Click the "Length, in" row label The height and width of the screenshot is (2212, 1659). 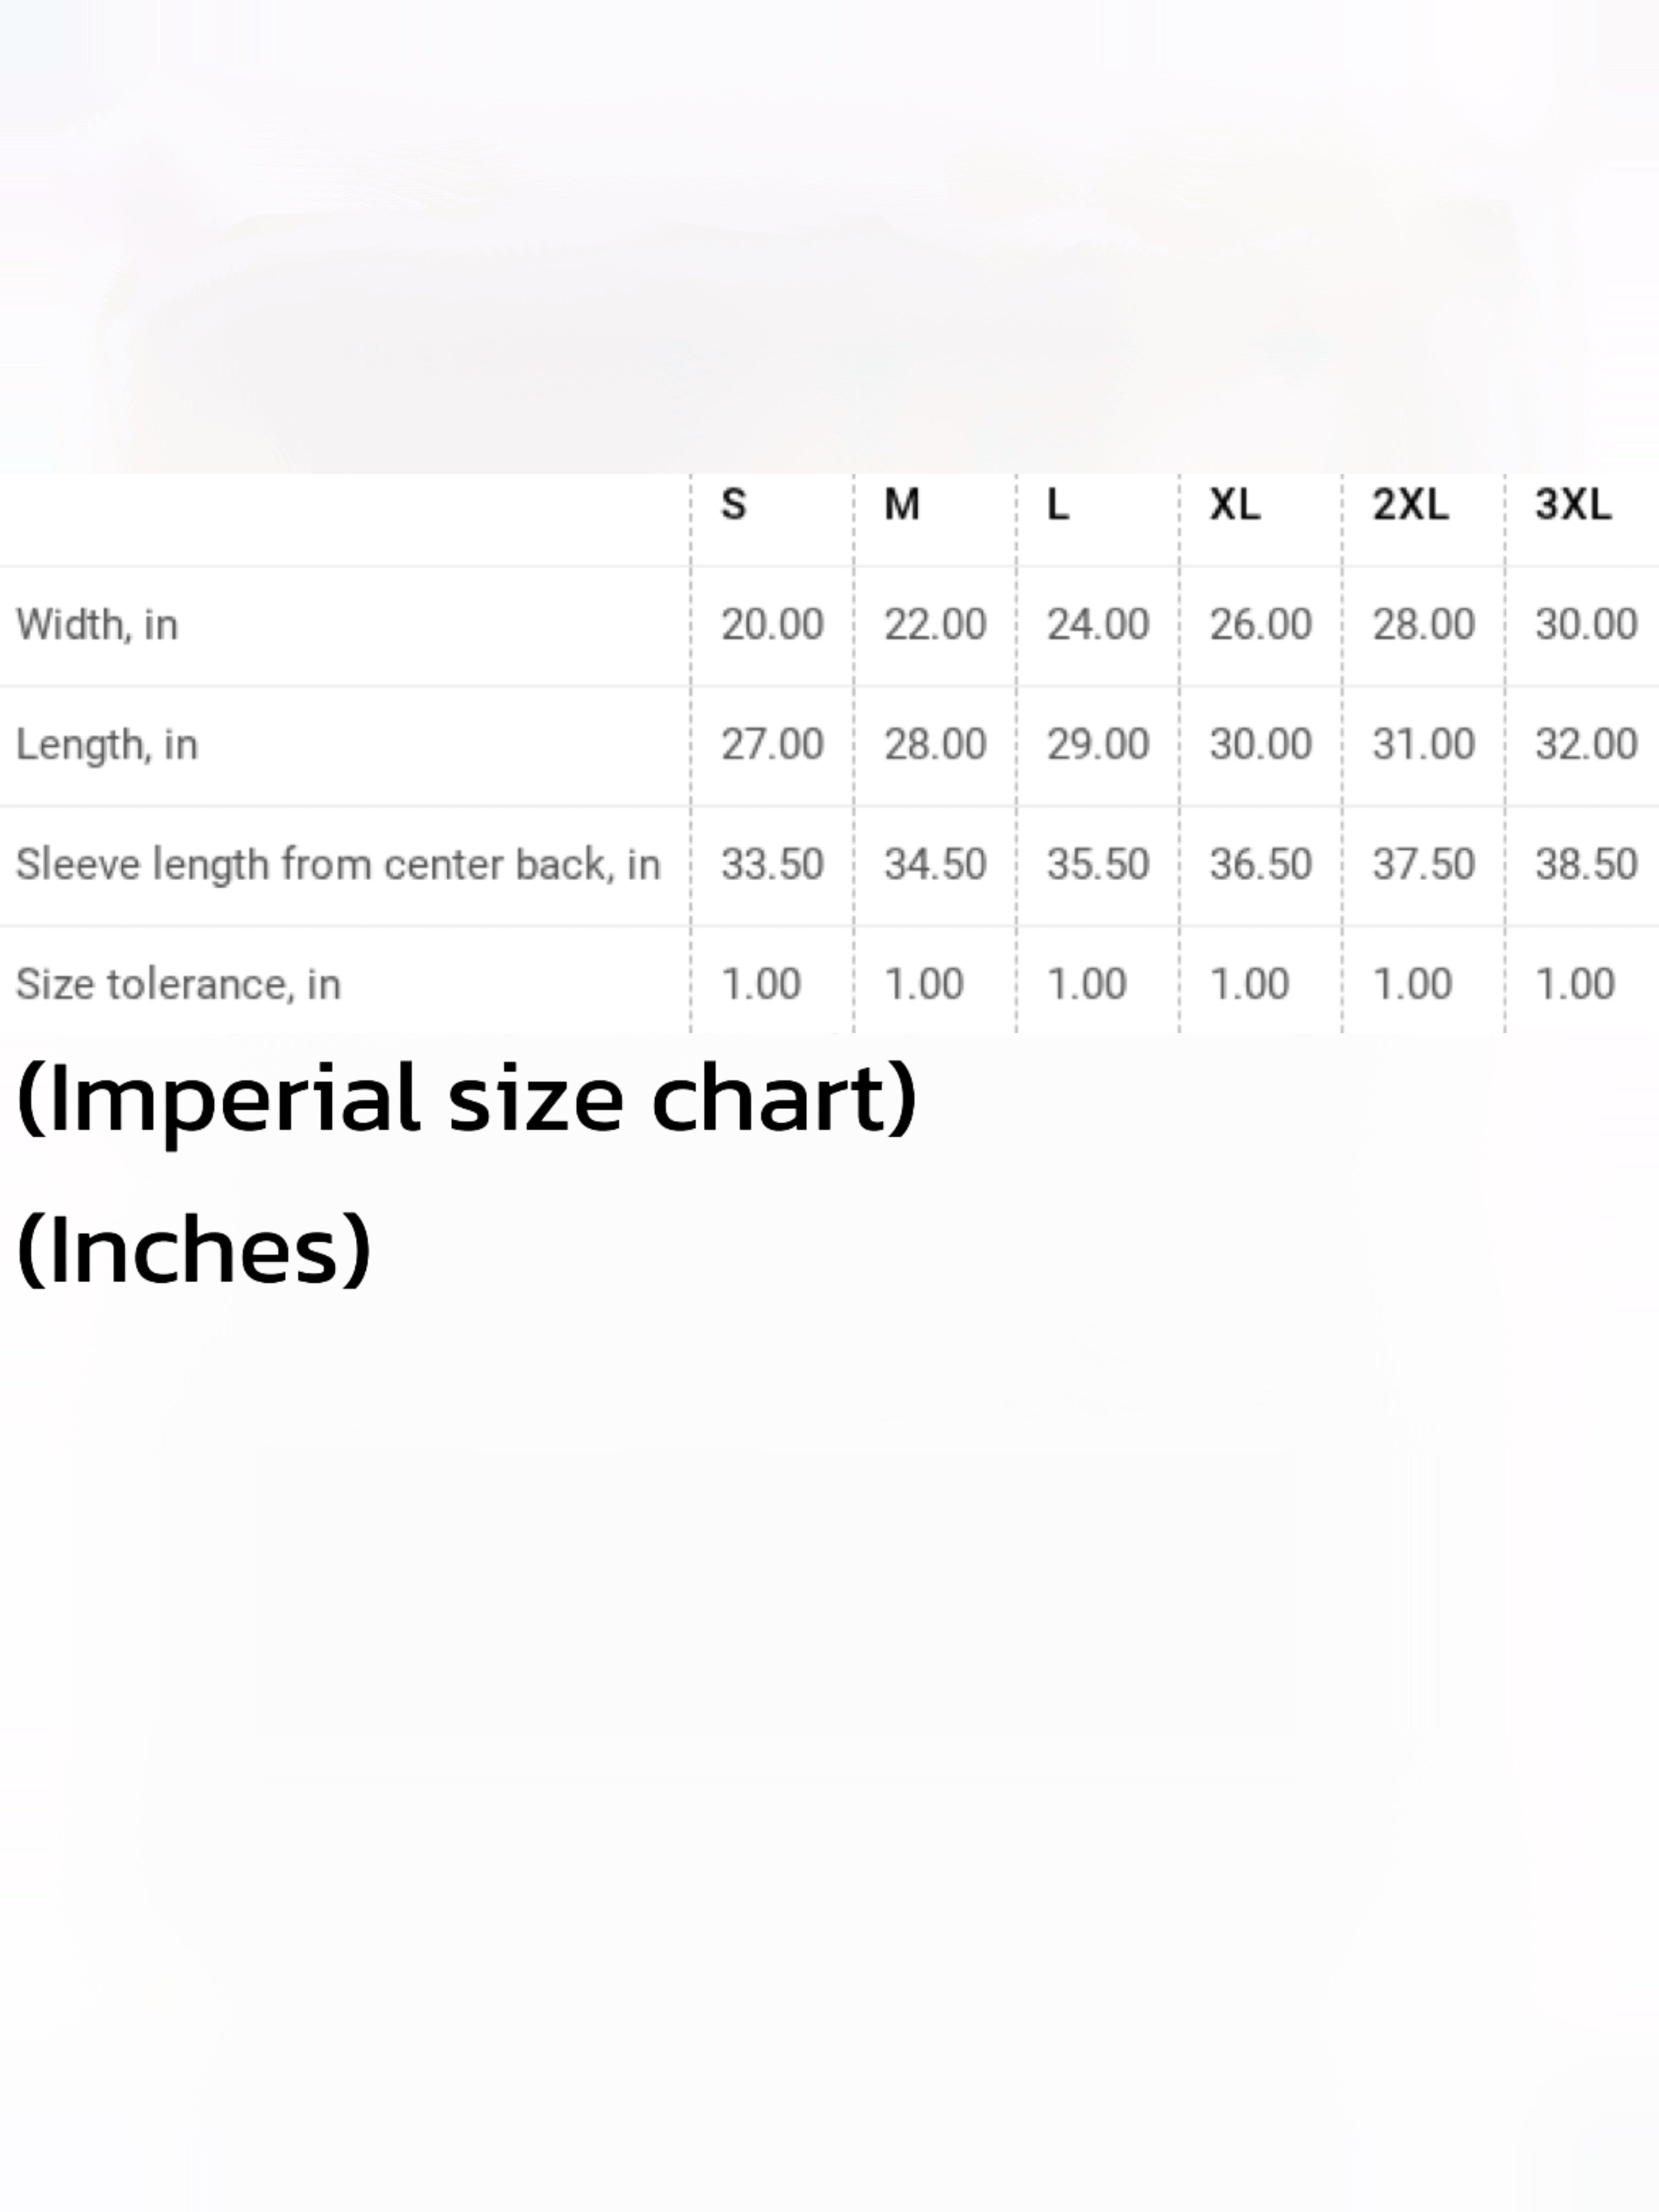point(107,745)
